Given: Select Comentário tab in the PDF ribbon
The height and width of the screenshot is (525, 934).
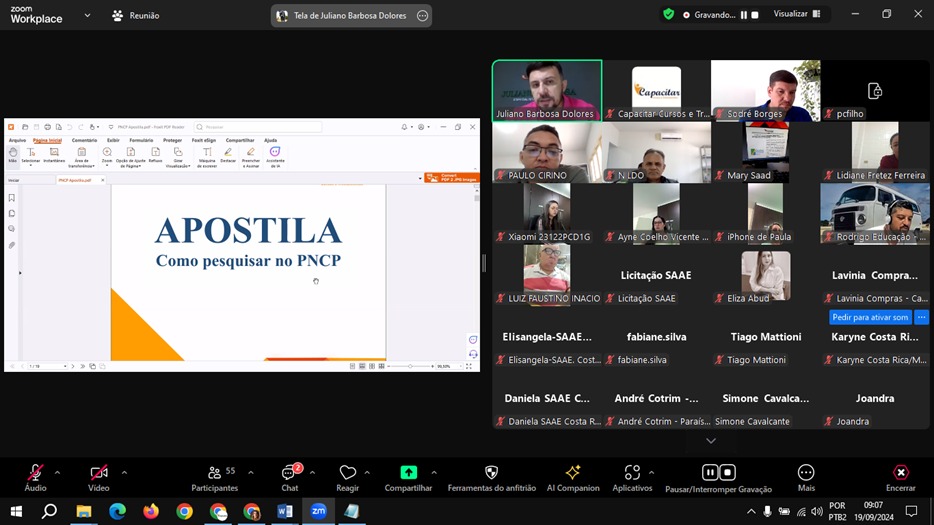Looking at the screenshot, I should [84, 140].
